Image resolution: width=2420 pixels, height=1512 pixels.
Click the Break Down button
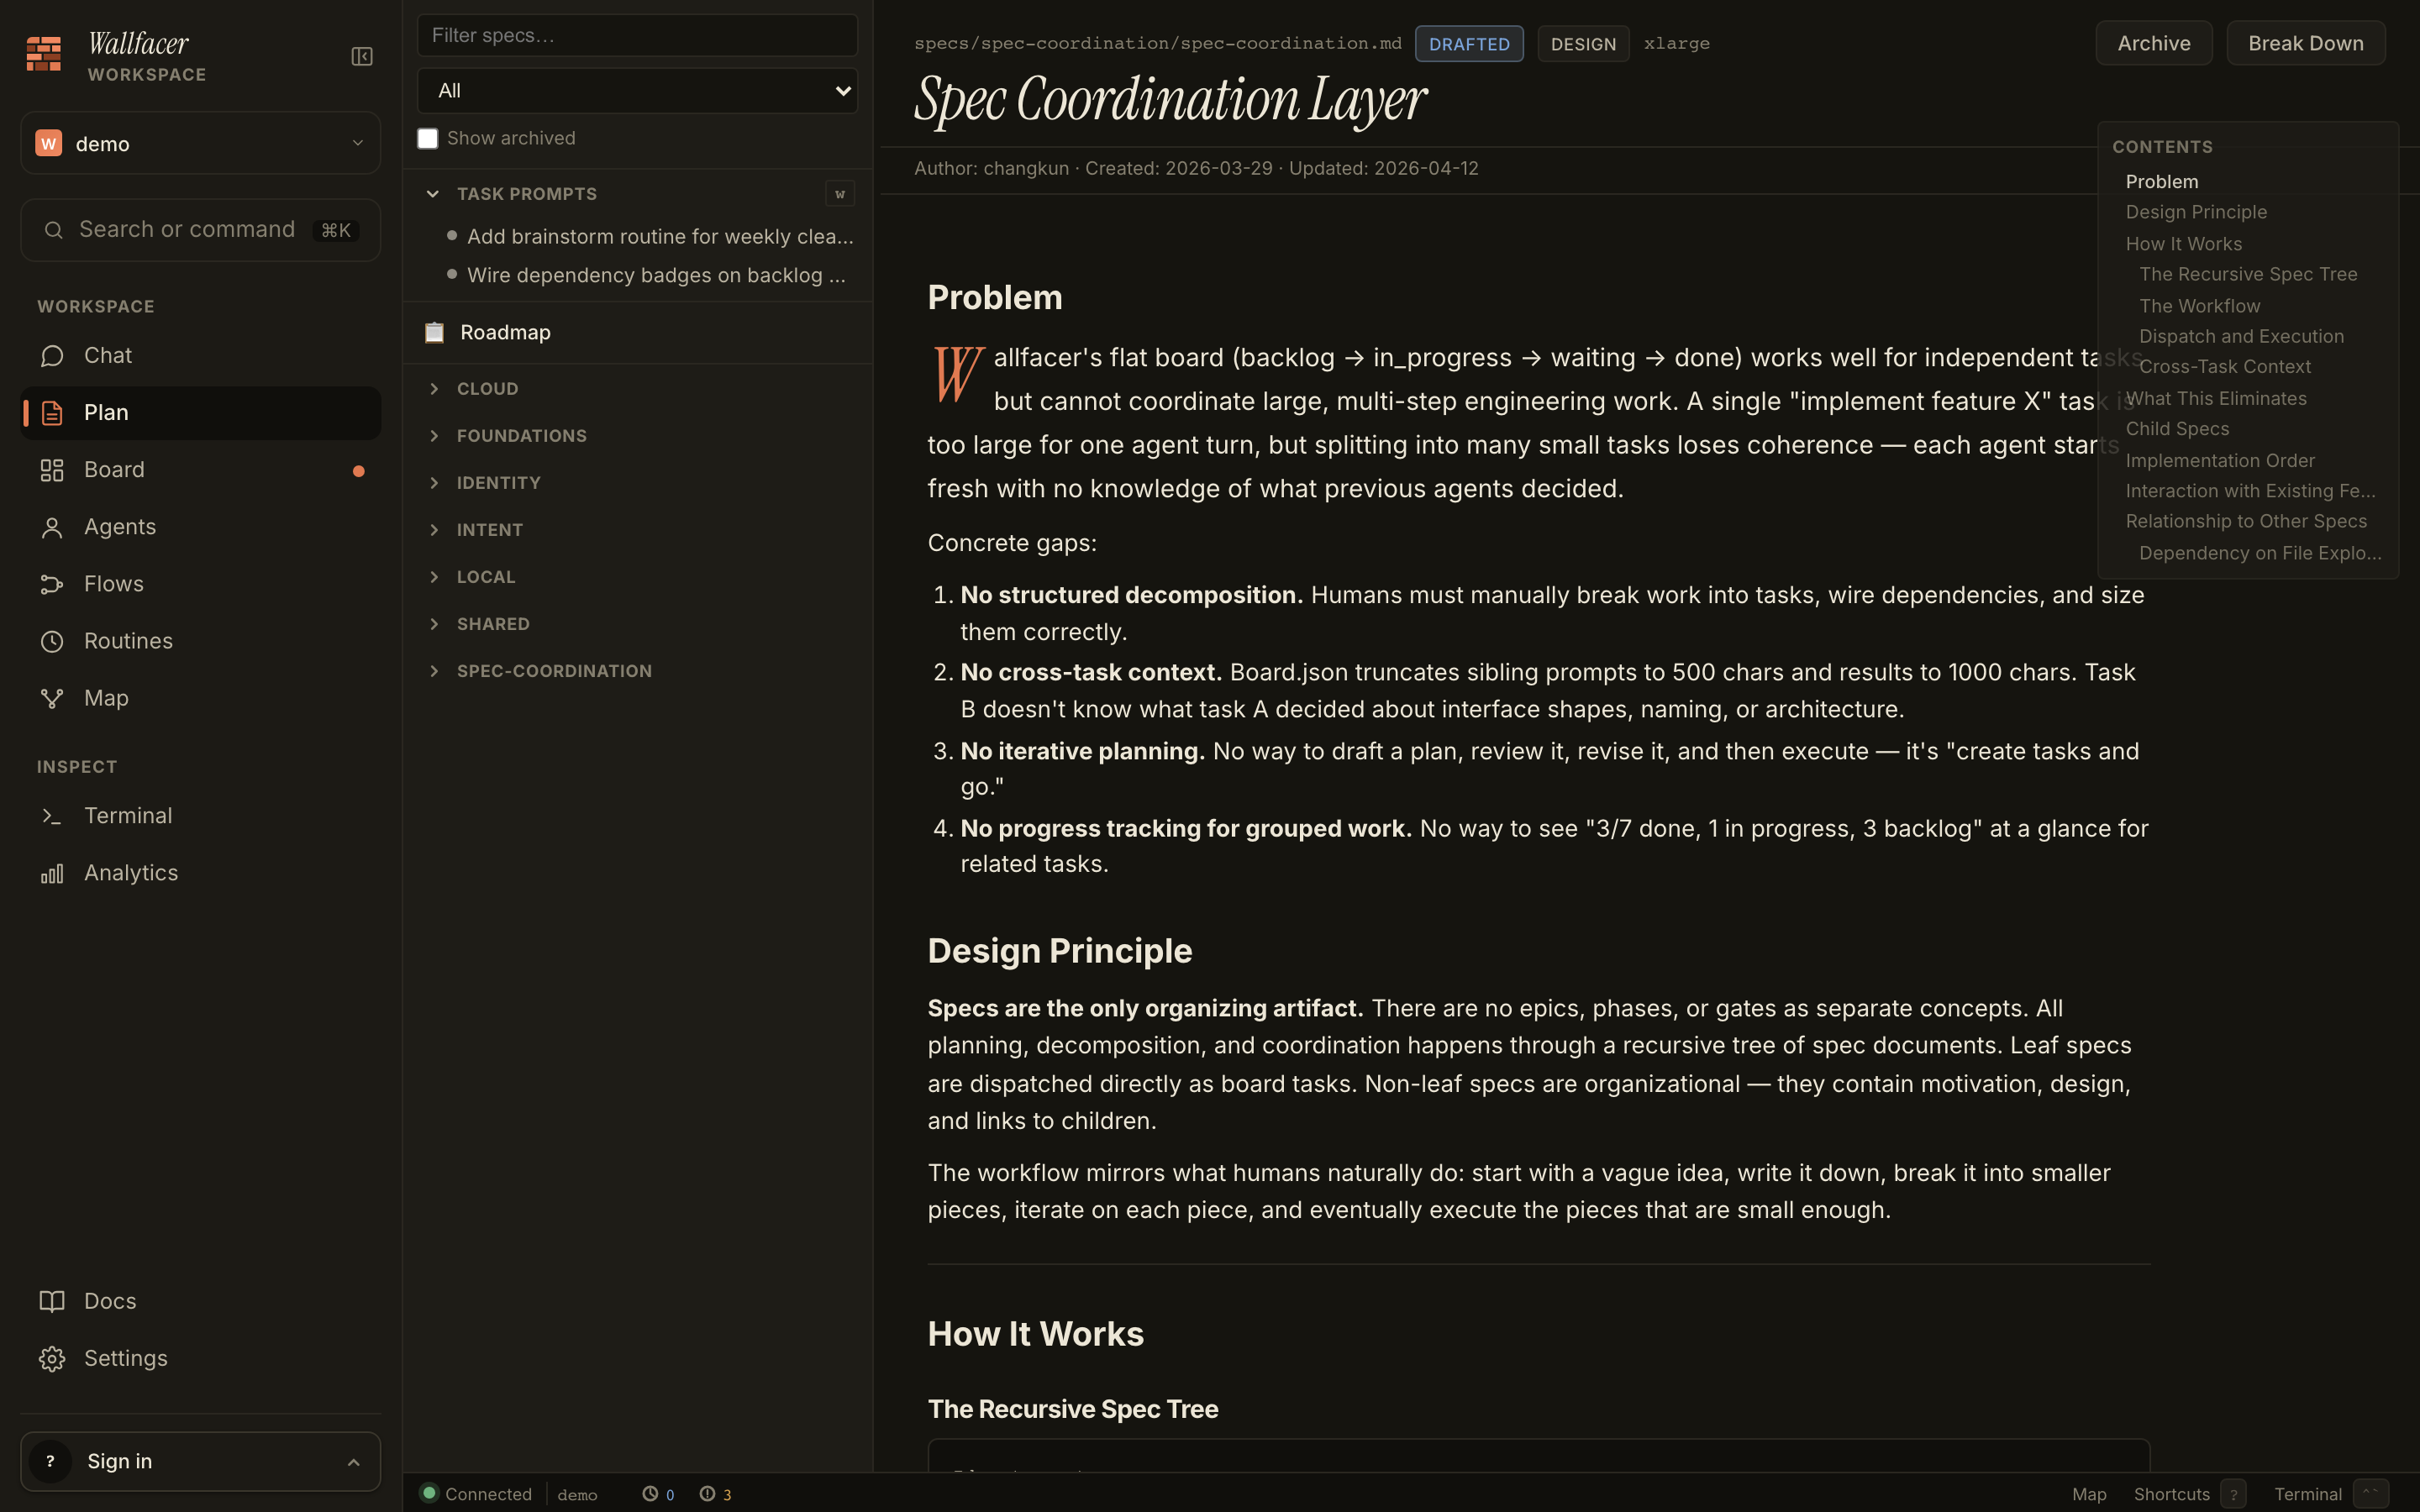click(2306, 43)
